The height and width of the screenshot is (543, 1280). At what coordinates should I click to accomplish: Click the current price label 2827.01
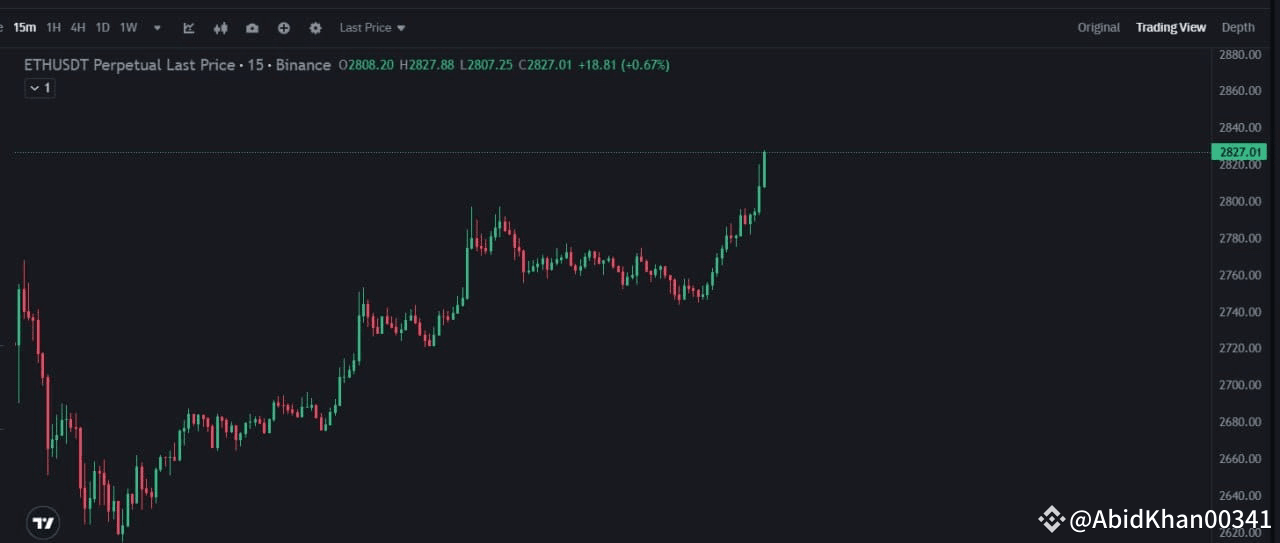tap(1239, 152)
